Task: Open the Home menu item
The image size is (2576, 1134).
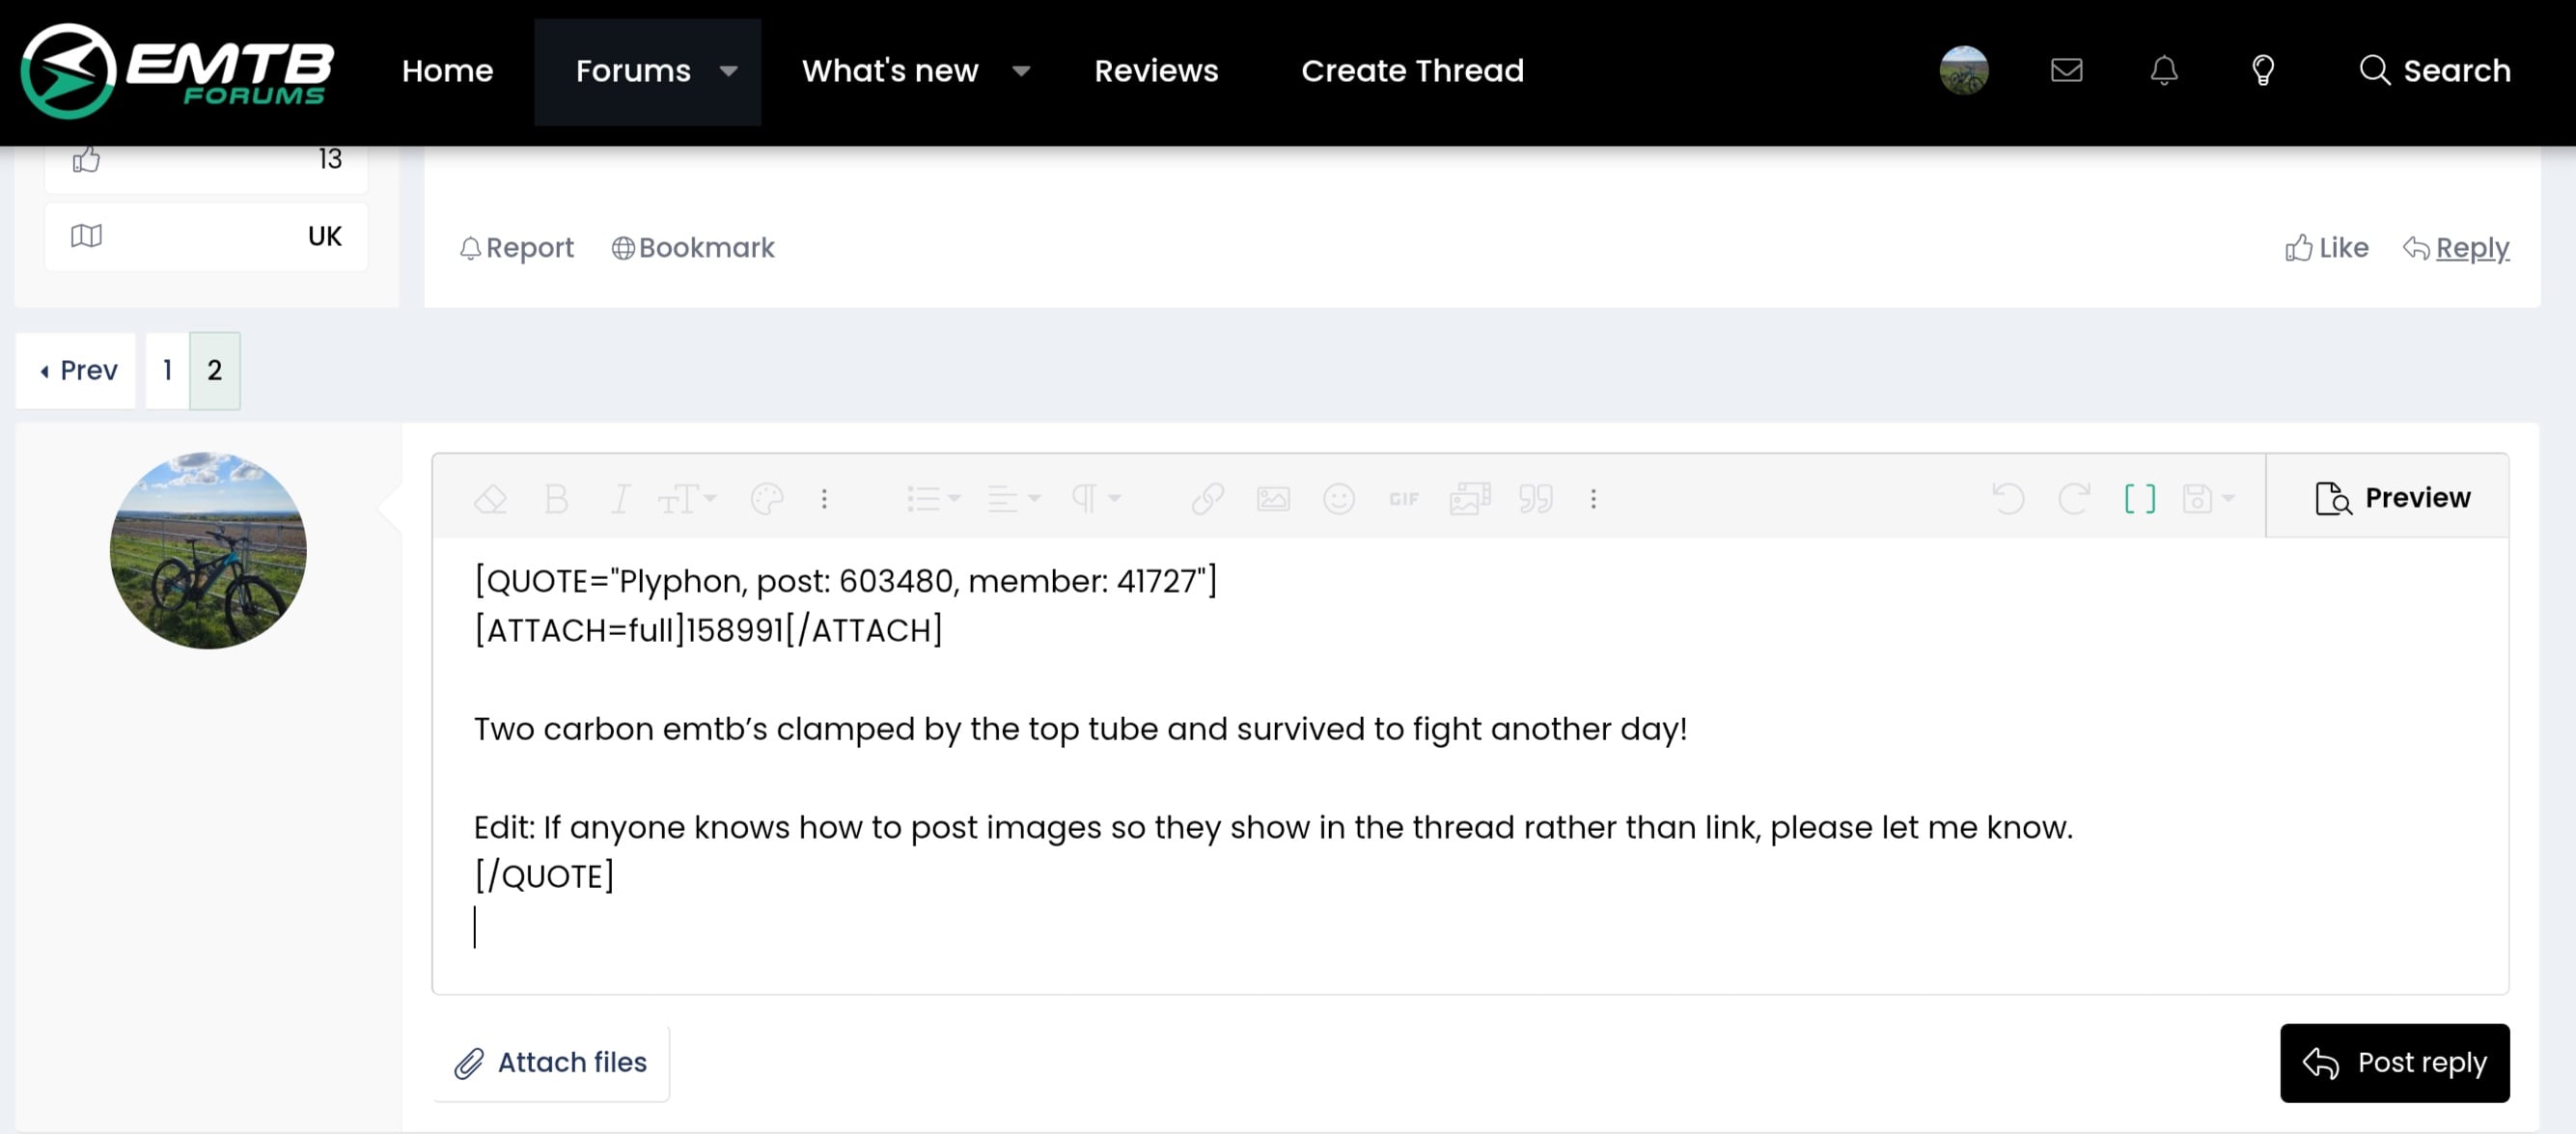Action: 447,71
